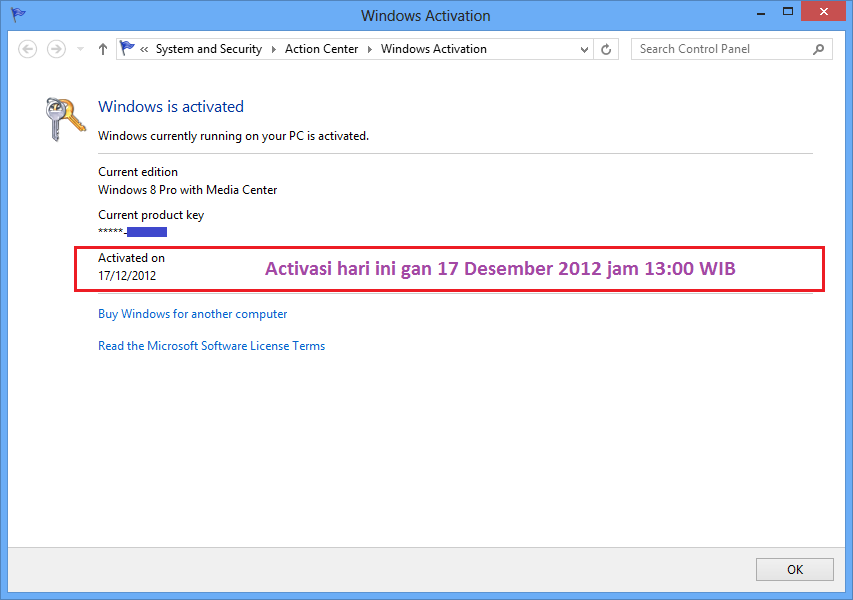This screenshot has width=853, height=600.
Task: Go back with the Back arrow button
Action: click(27, 49)
